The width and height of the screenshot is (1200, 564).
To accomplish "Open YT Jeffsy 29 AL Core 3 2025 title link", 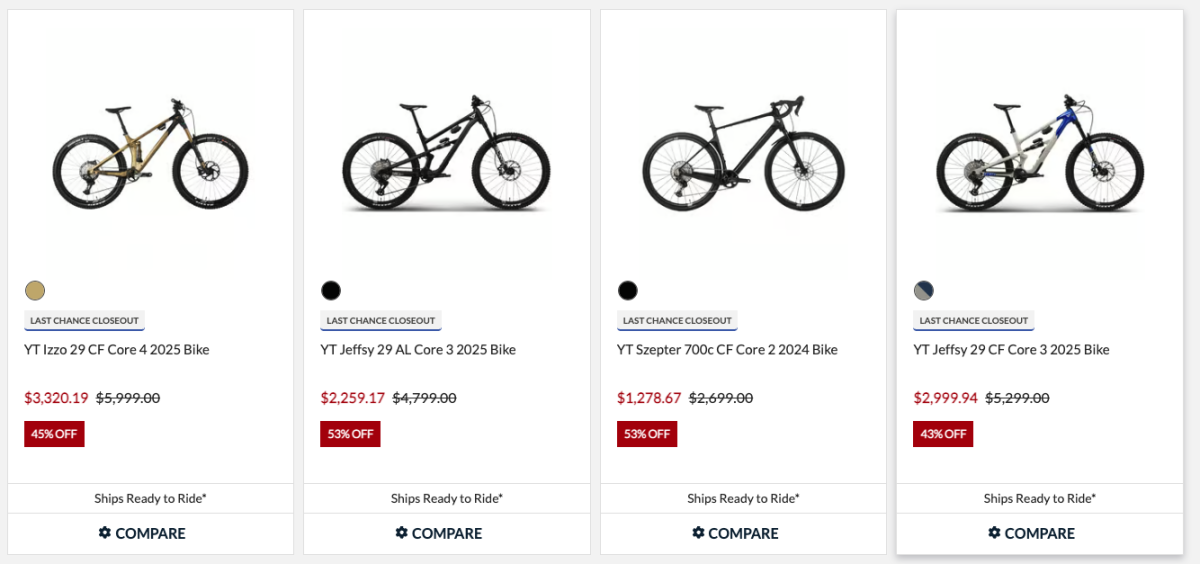I will pyautogui.click(x=418, y=350).
